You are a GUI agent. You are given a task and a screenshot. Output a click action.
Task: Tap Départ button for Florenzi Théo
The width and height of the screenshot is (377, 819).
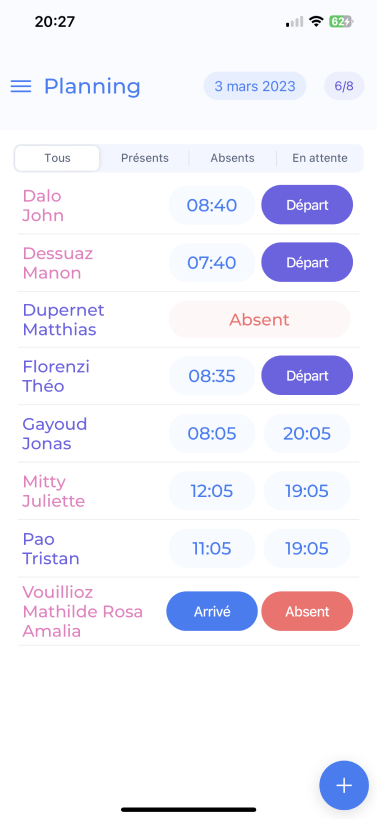(x=307, y=376)
